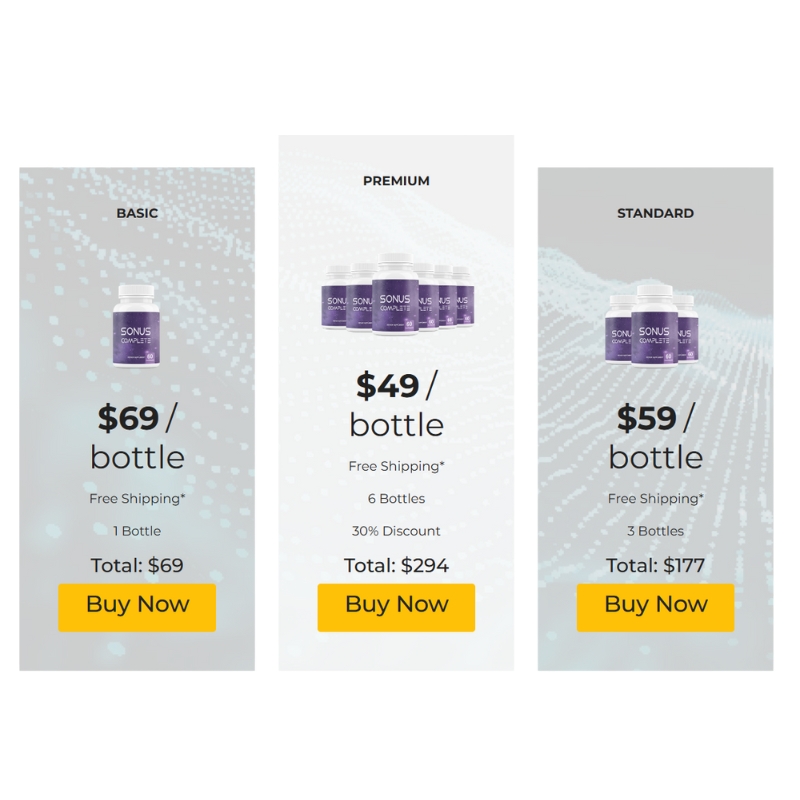Click the PREMIUM plan heading
The width and height of the screenshot is (800, 800).
click(396, 181)
